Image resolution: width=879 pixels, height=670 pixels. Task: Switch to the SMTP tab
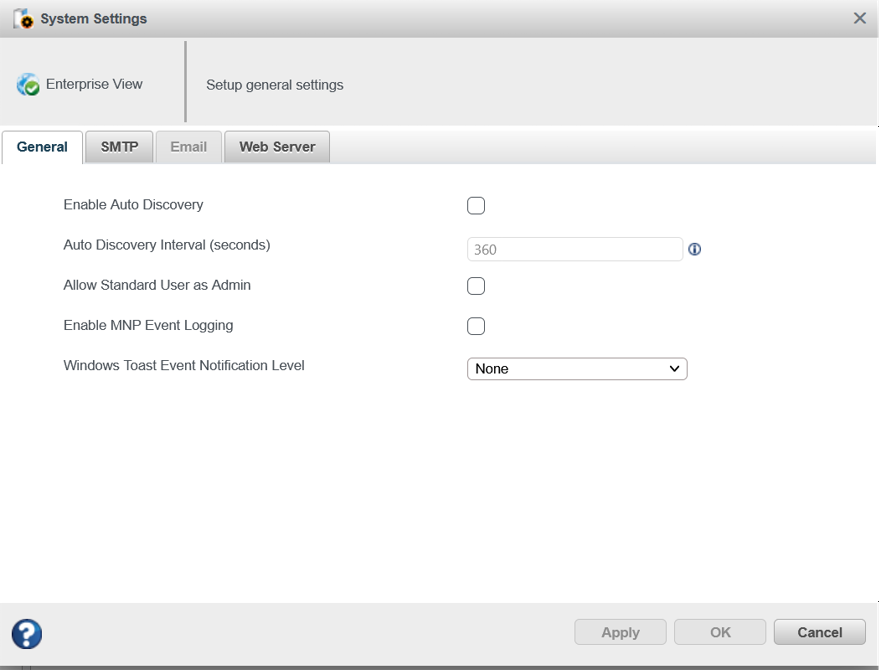tap(120, 147)
